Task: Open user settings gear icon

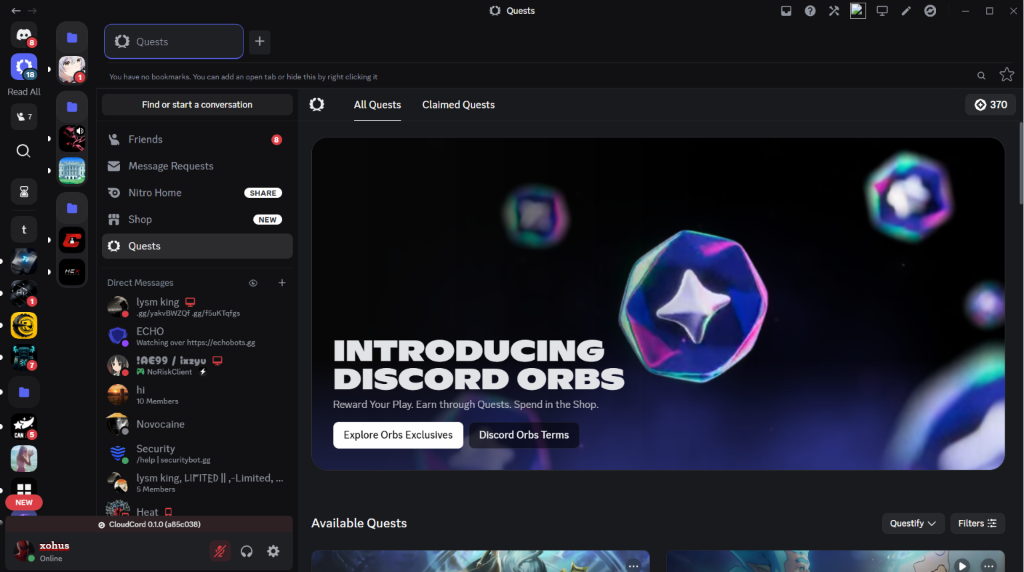Action: 273,551
